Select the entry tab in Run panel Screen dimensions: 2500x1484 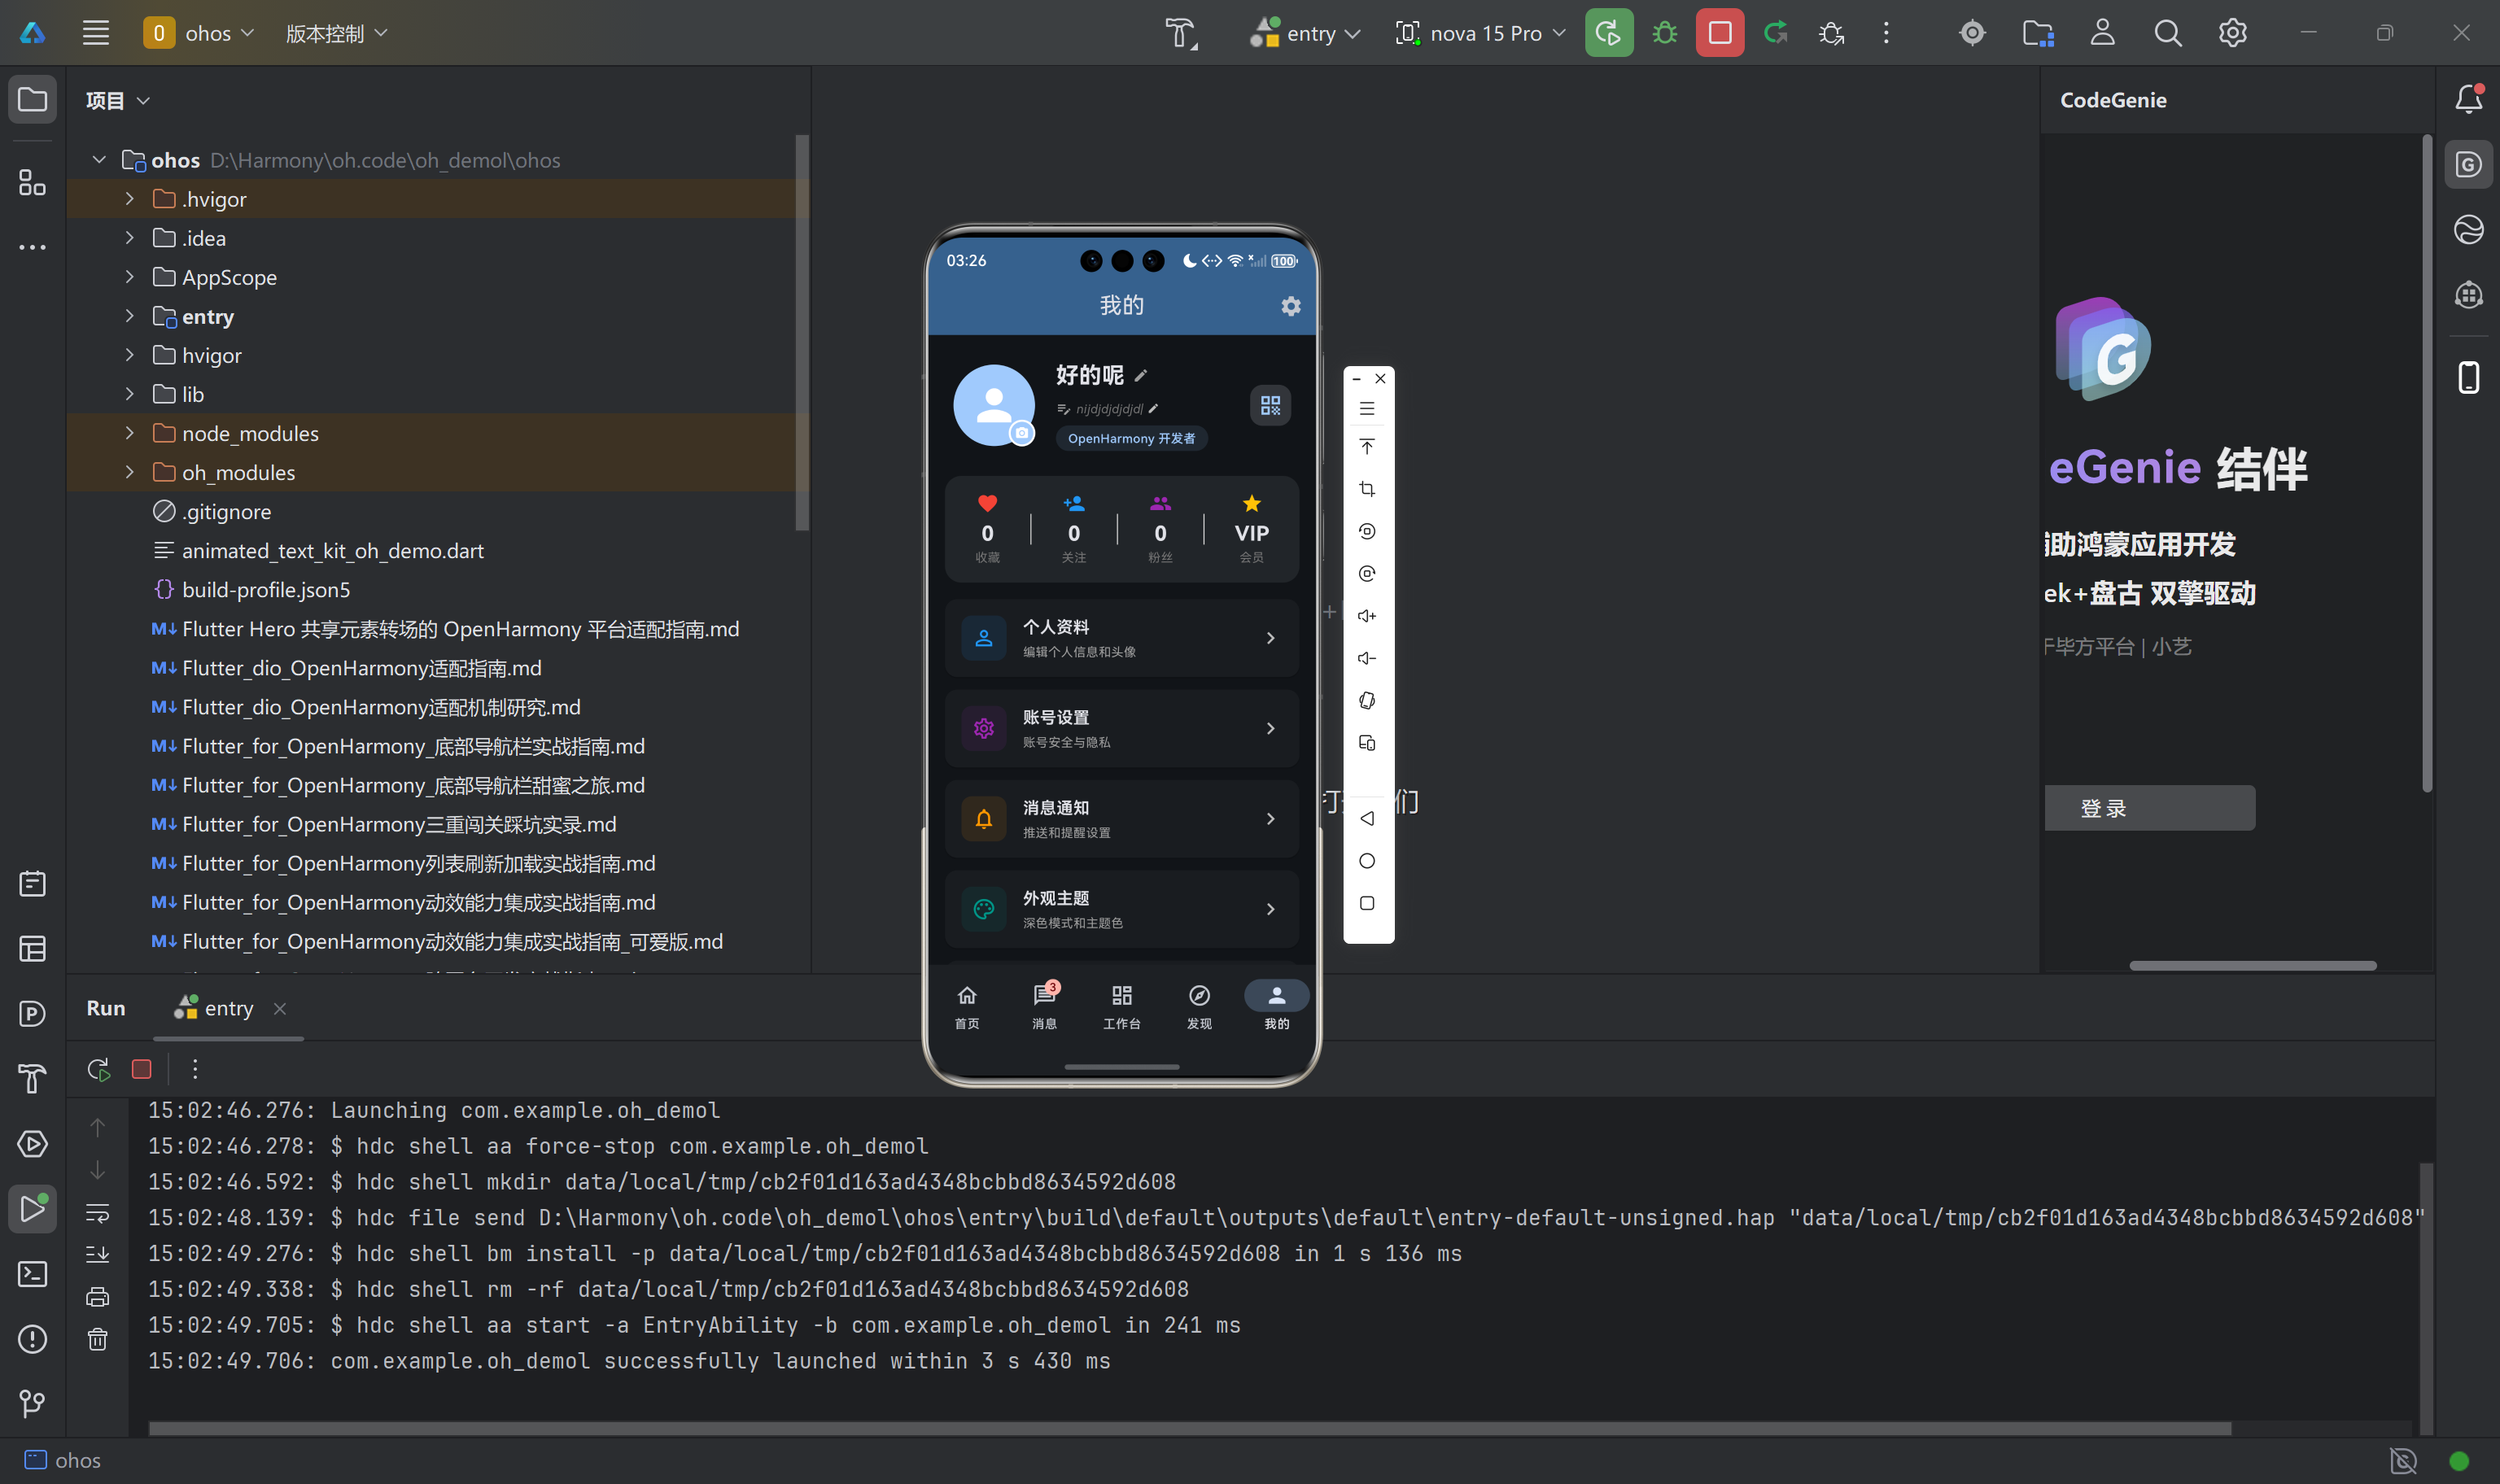228,1008
